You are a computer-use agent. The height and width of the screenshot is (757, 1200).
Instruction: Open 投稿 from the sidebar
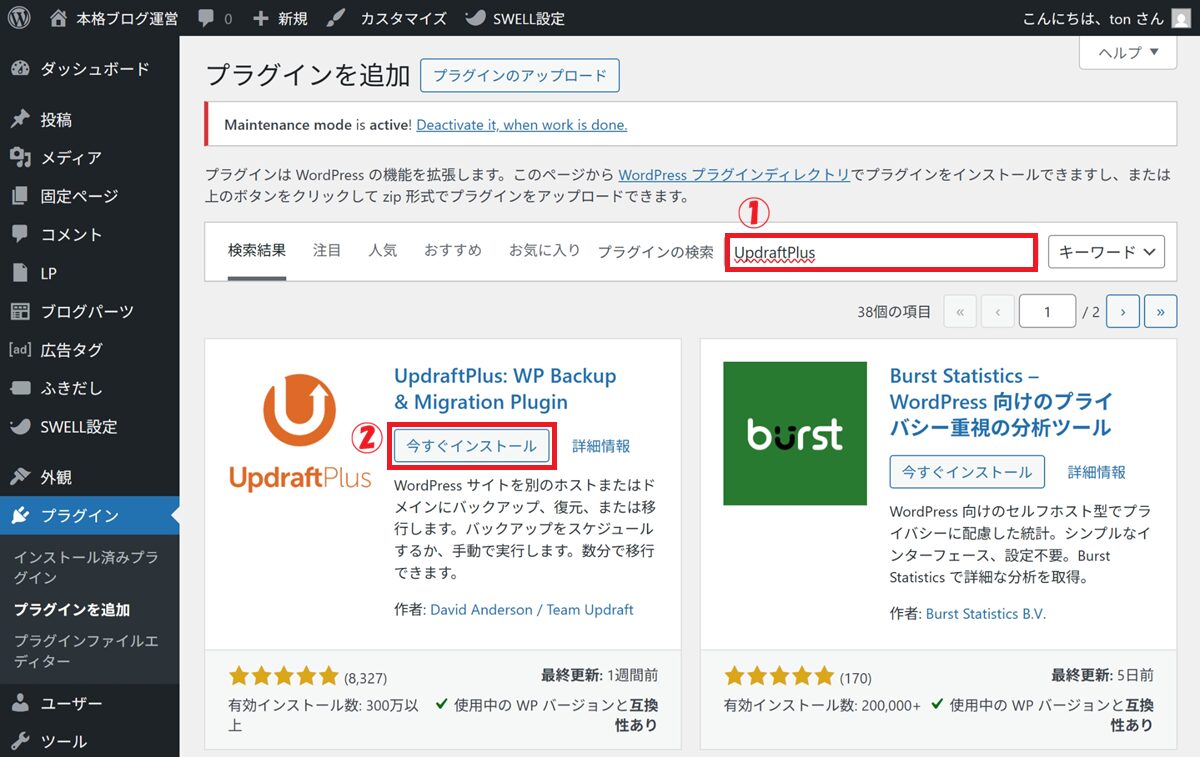click(x=56, y=120)
